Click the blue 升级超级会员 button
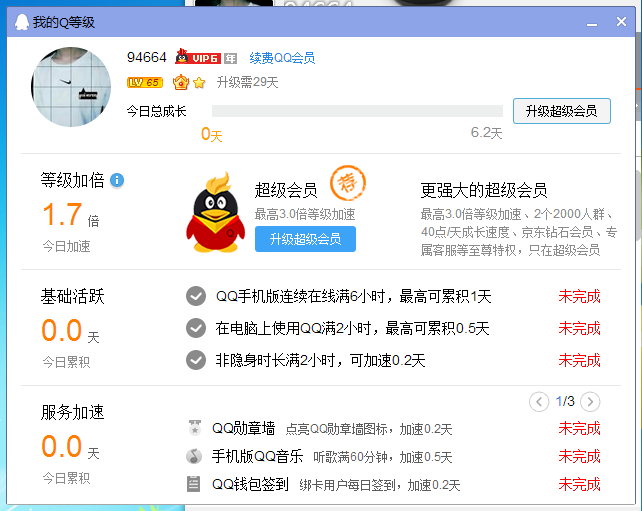The image size is (642, 511). click(x=305, y=239)
